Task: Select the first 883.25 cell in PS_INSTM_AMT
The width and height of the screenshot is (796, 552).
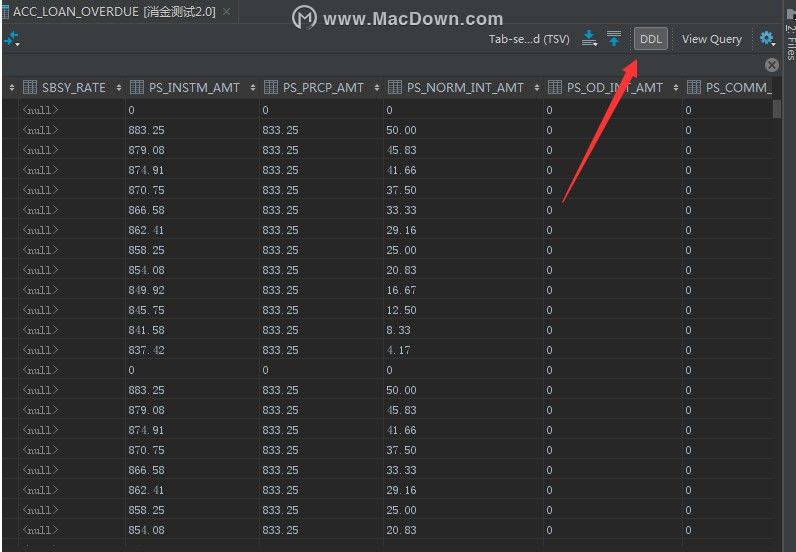Action: pos(192,130)
